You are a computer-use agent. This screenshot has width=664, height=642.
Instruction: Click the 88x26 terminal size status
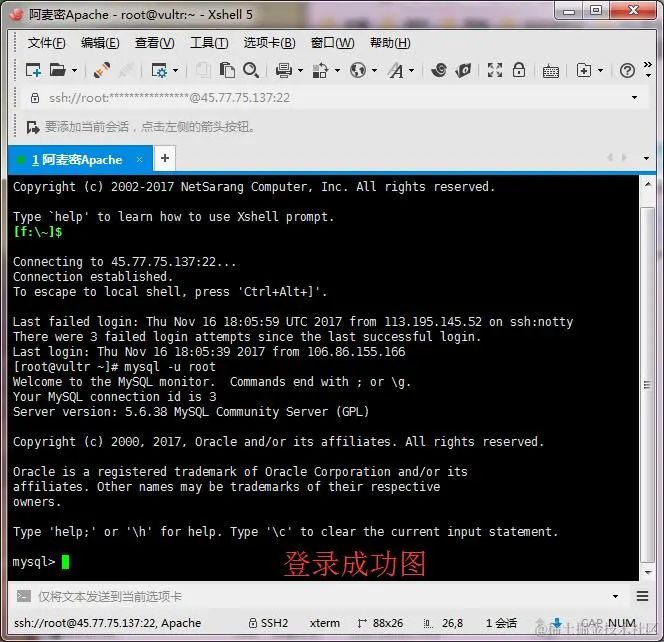(380, 623)
